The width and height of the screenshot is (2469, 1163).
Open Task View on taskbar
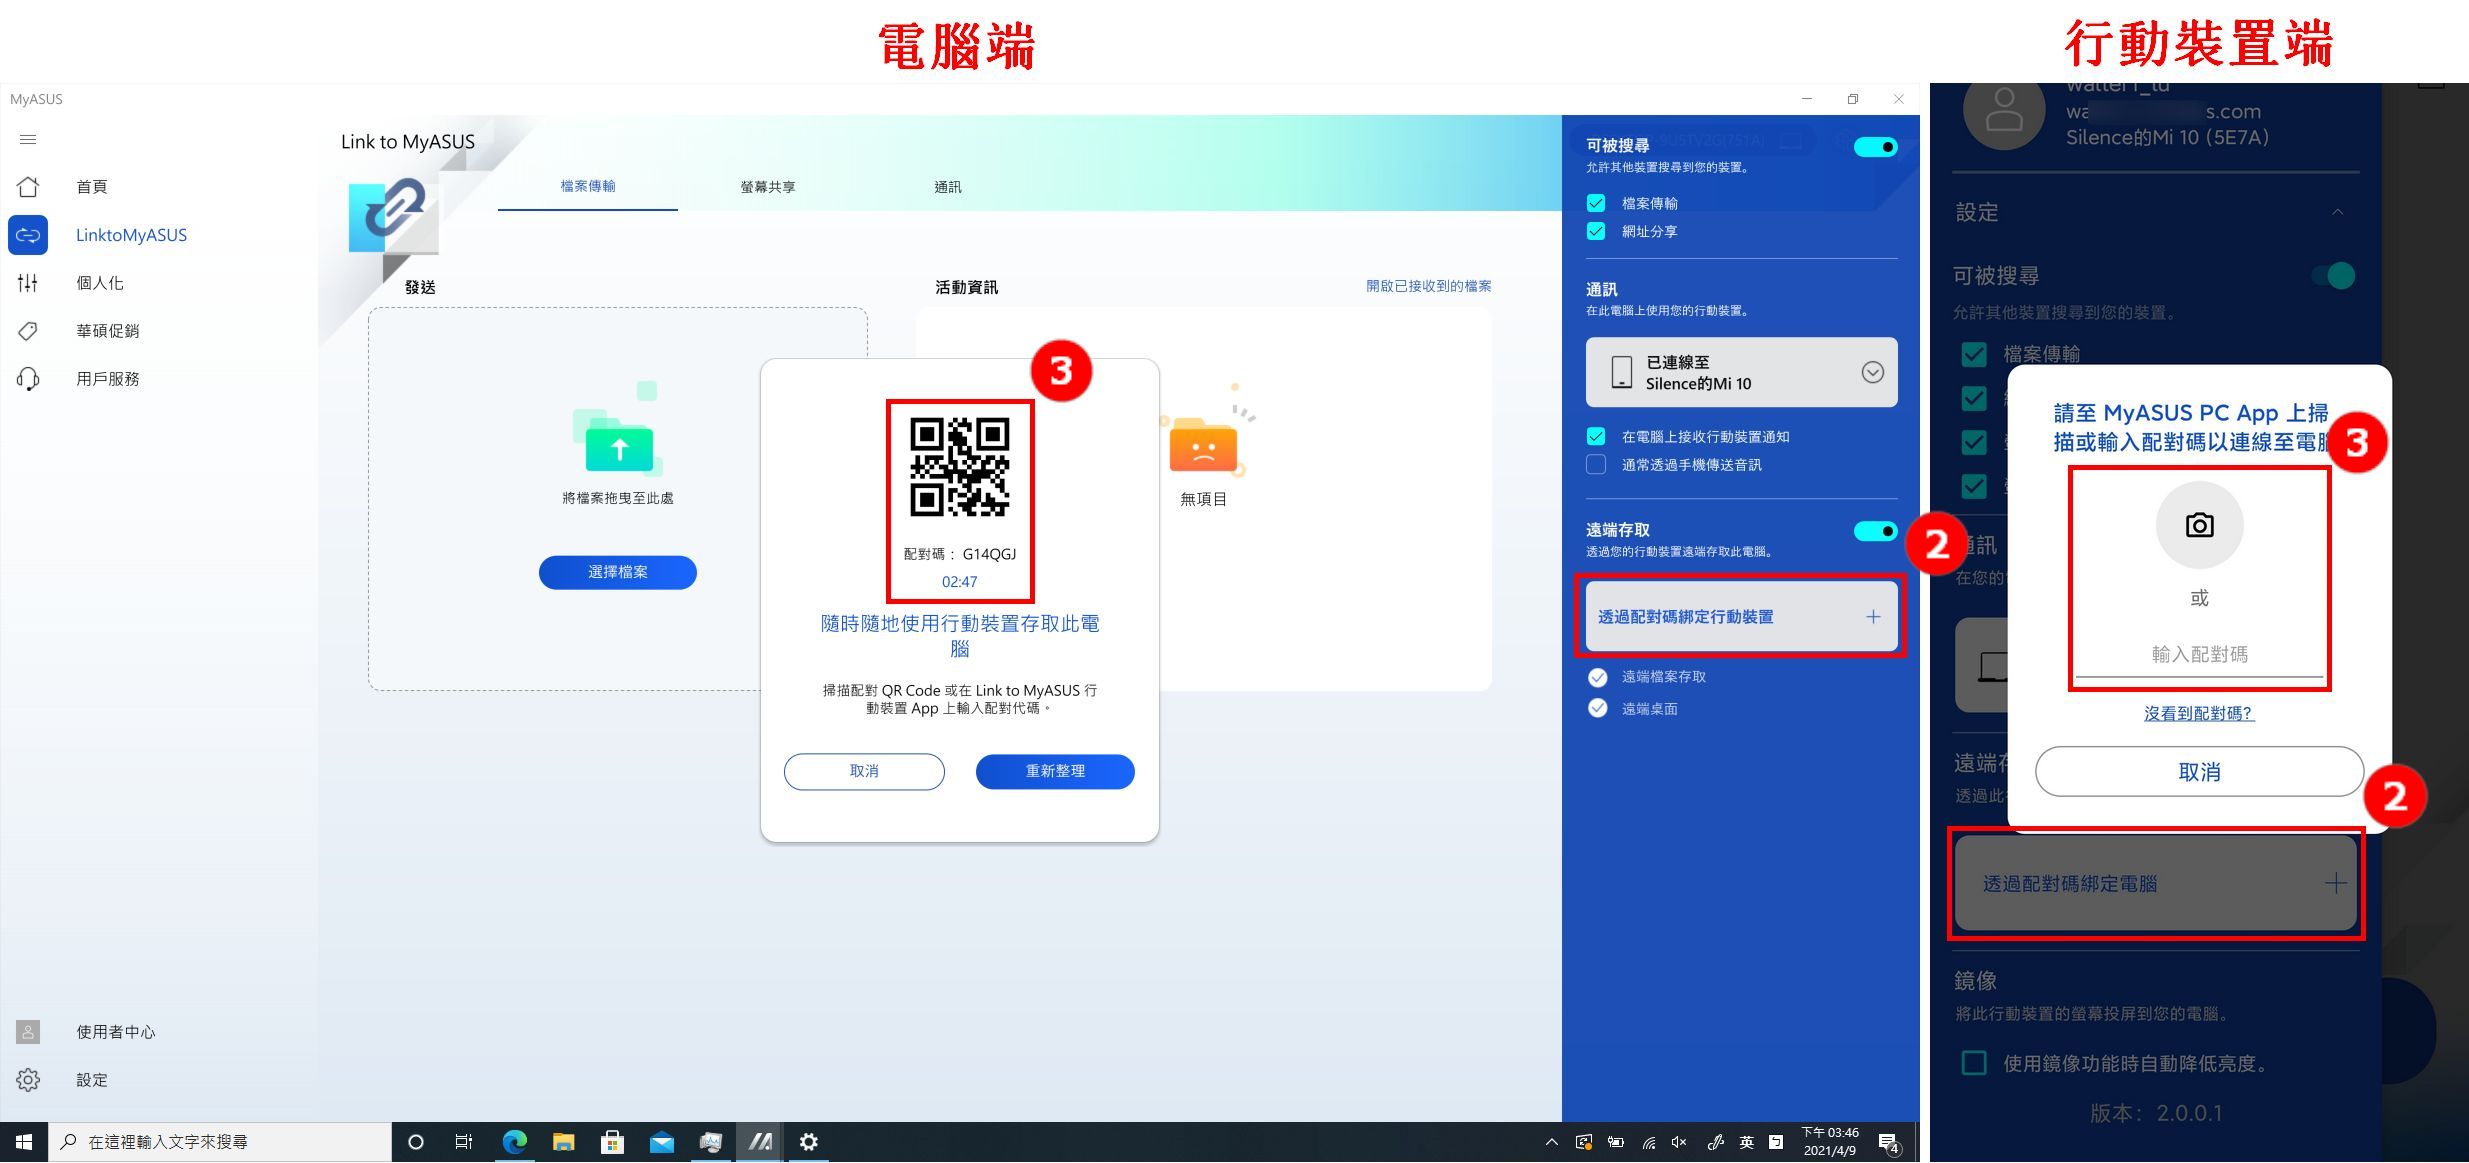[x=464, y=1142]
